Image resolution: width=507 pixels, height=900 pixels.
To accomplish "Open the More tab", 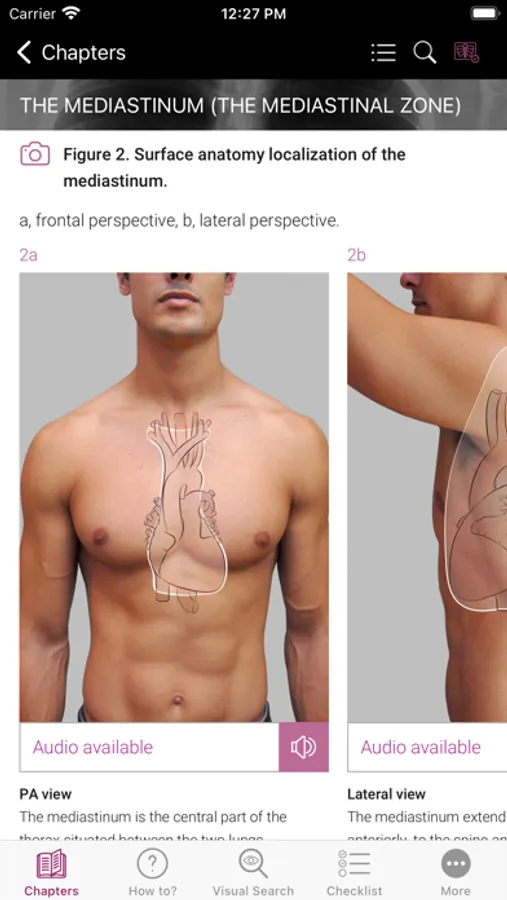I will (x=455, y=872).
